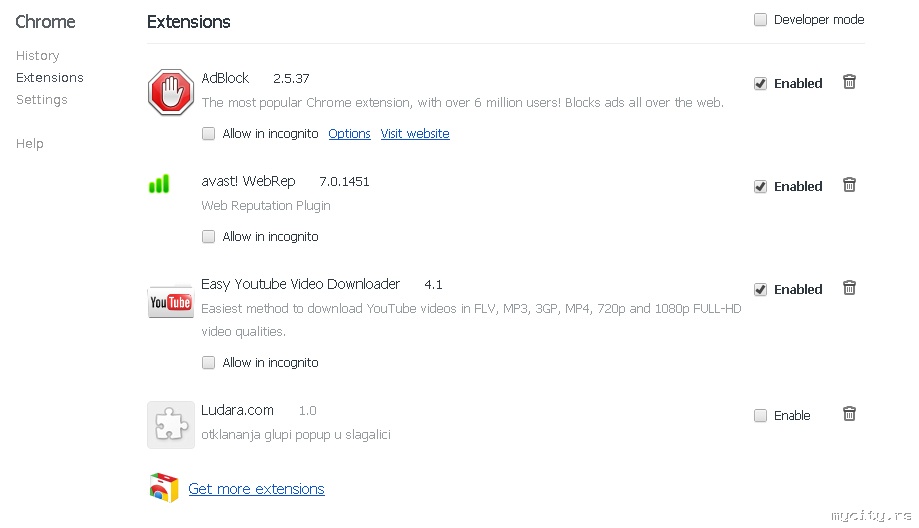The width and height of the screenshot is (919, 528).
Task: Click the Easy Youtube Video Downloader icon
Action: coord(170,302)
